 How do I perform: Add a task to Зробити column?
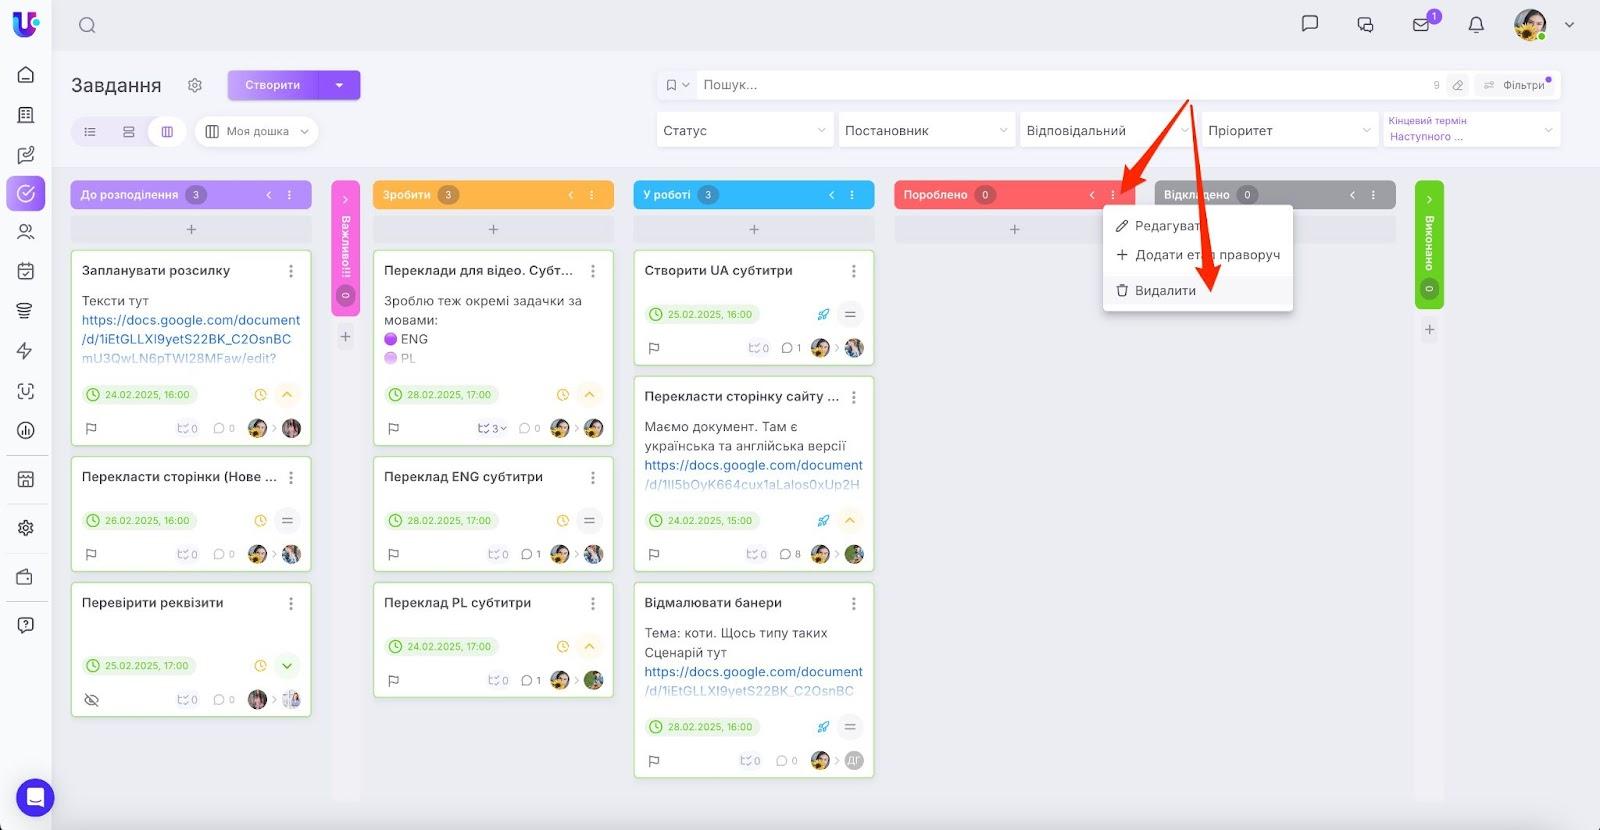pos(493,229)
